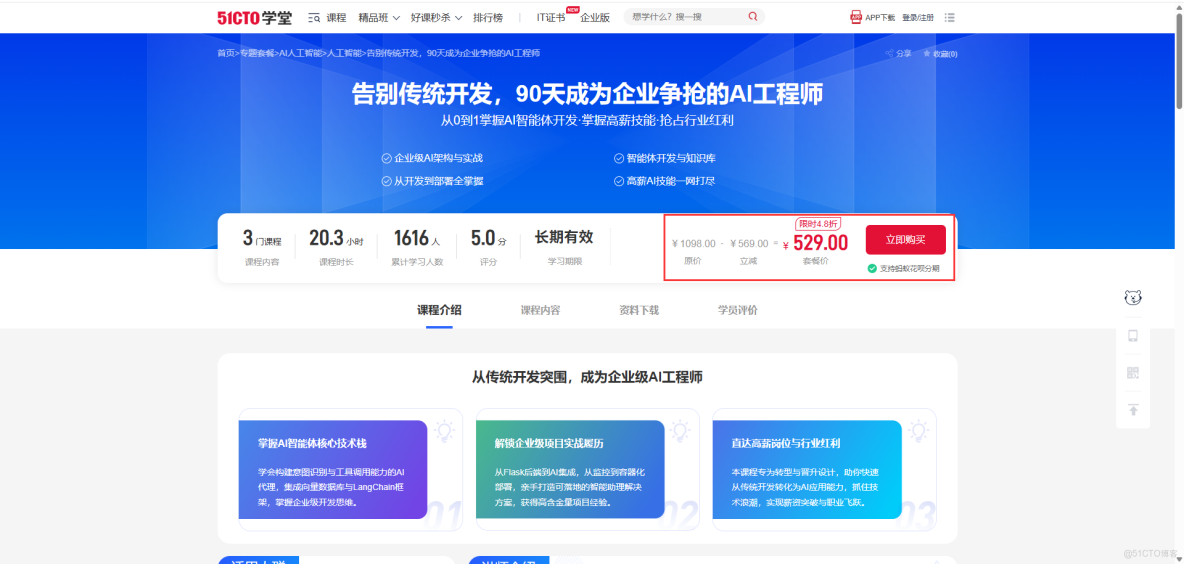Click the checkmark icon beside 从开发到部署全掌握
This screenshot has width=1184, height=564.
387,181
